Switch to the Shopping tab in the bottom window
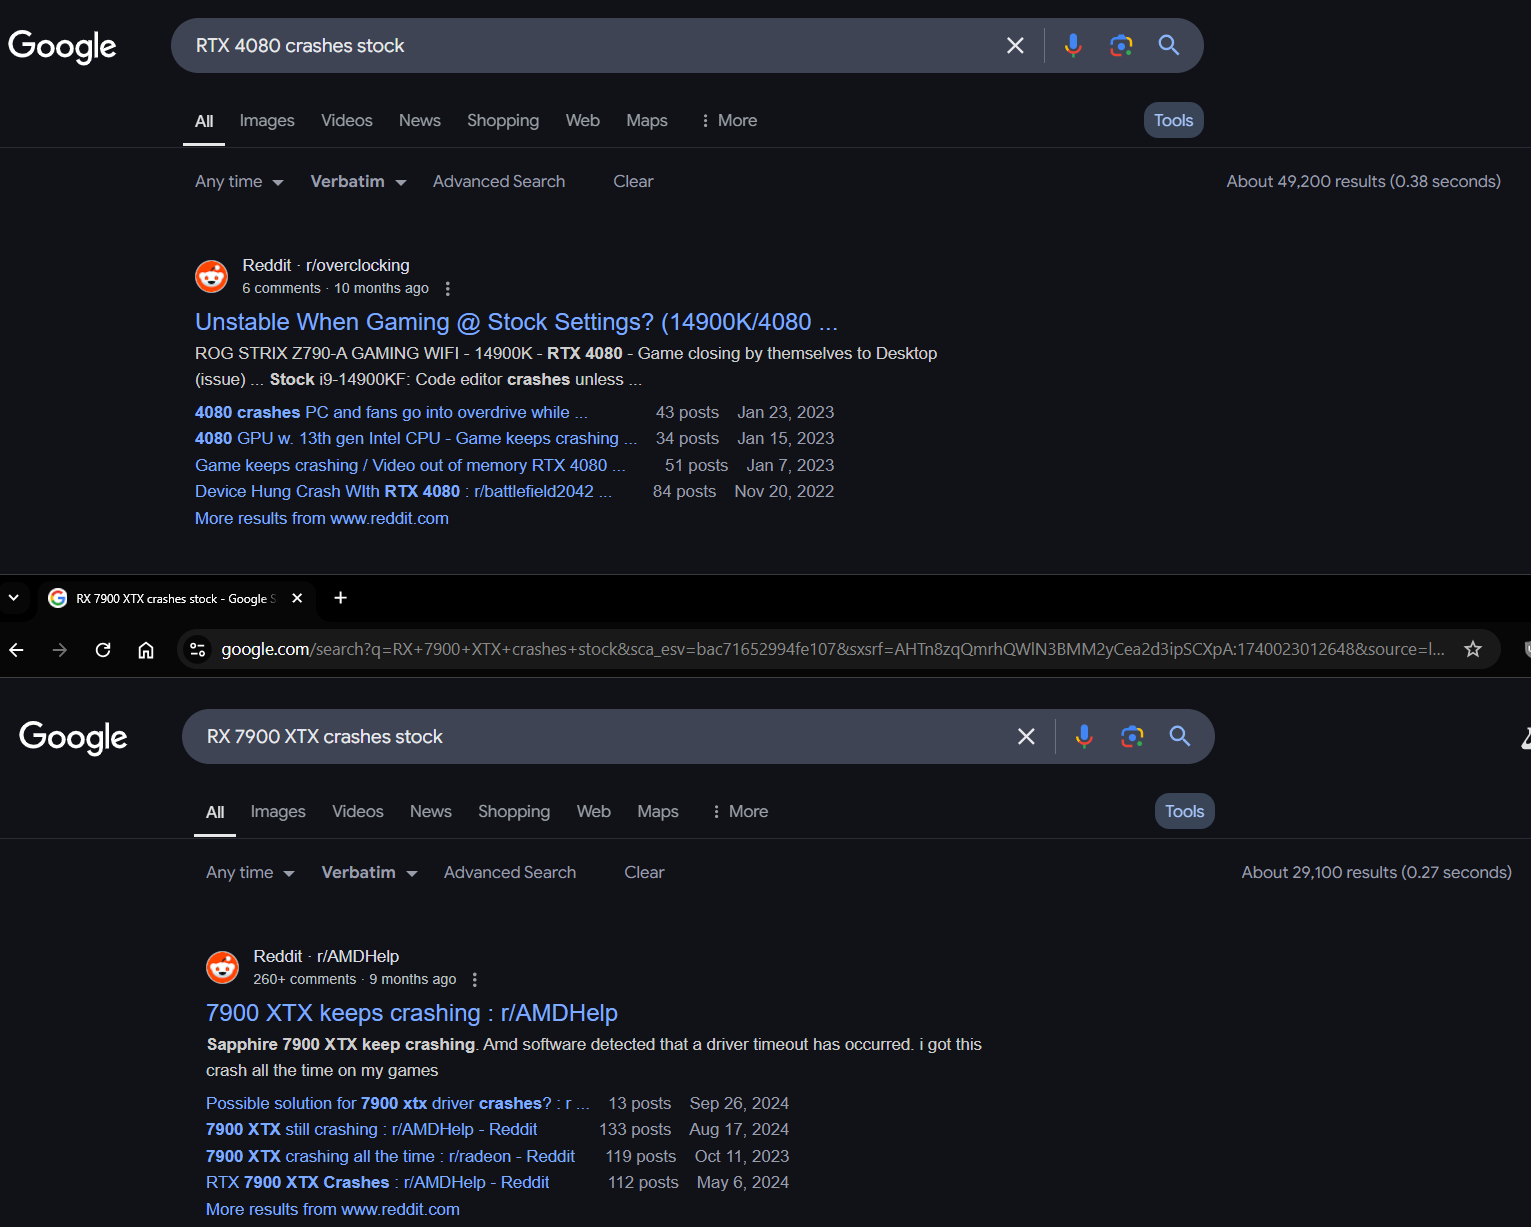 (x=514, y=811)
